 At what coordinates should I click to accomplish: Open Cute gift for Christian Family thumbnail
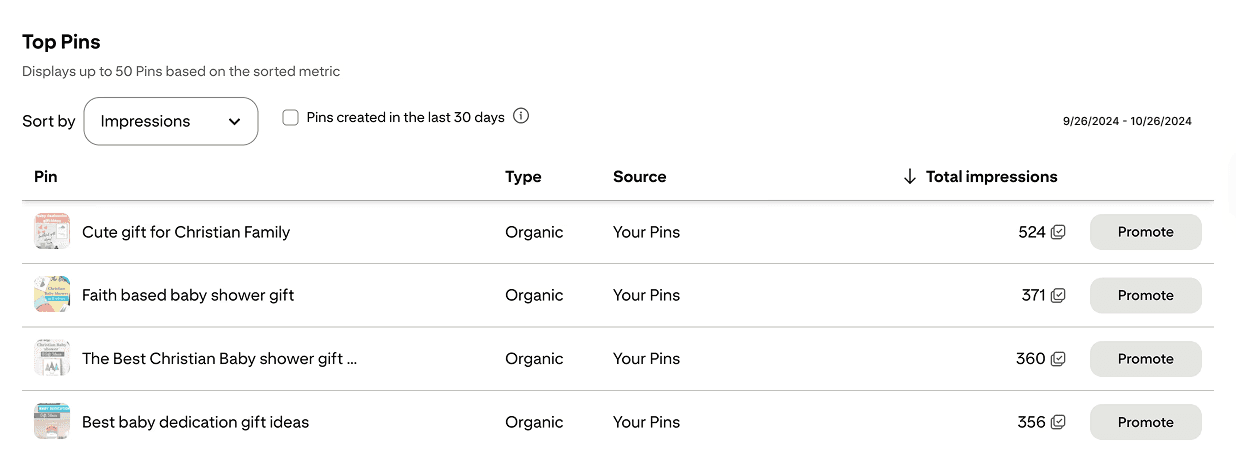(x=52, y=232)
